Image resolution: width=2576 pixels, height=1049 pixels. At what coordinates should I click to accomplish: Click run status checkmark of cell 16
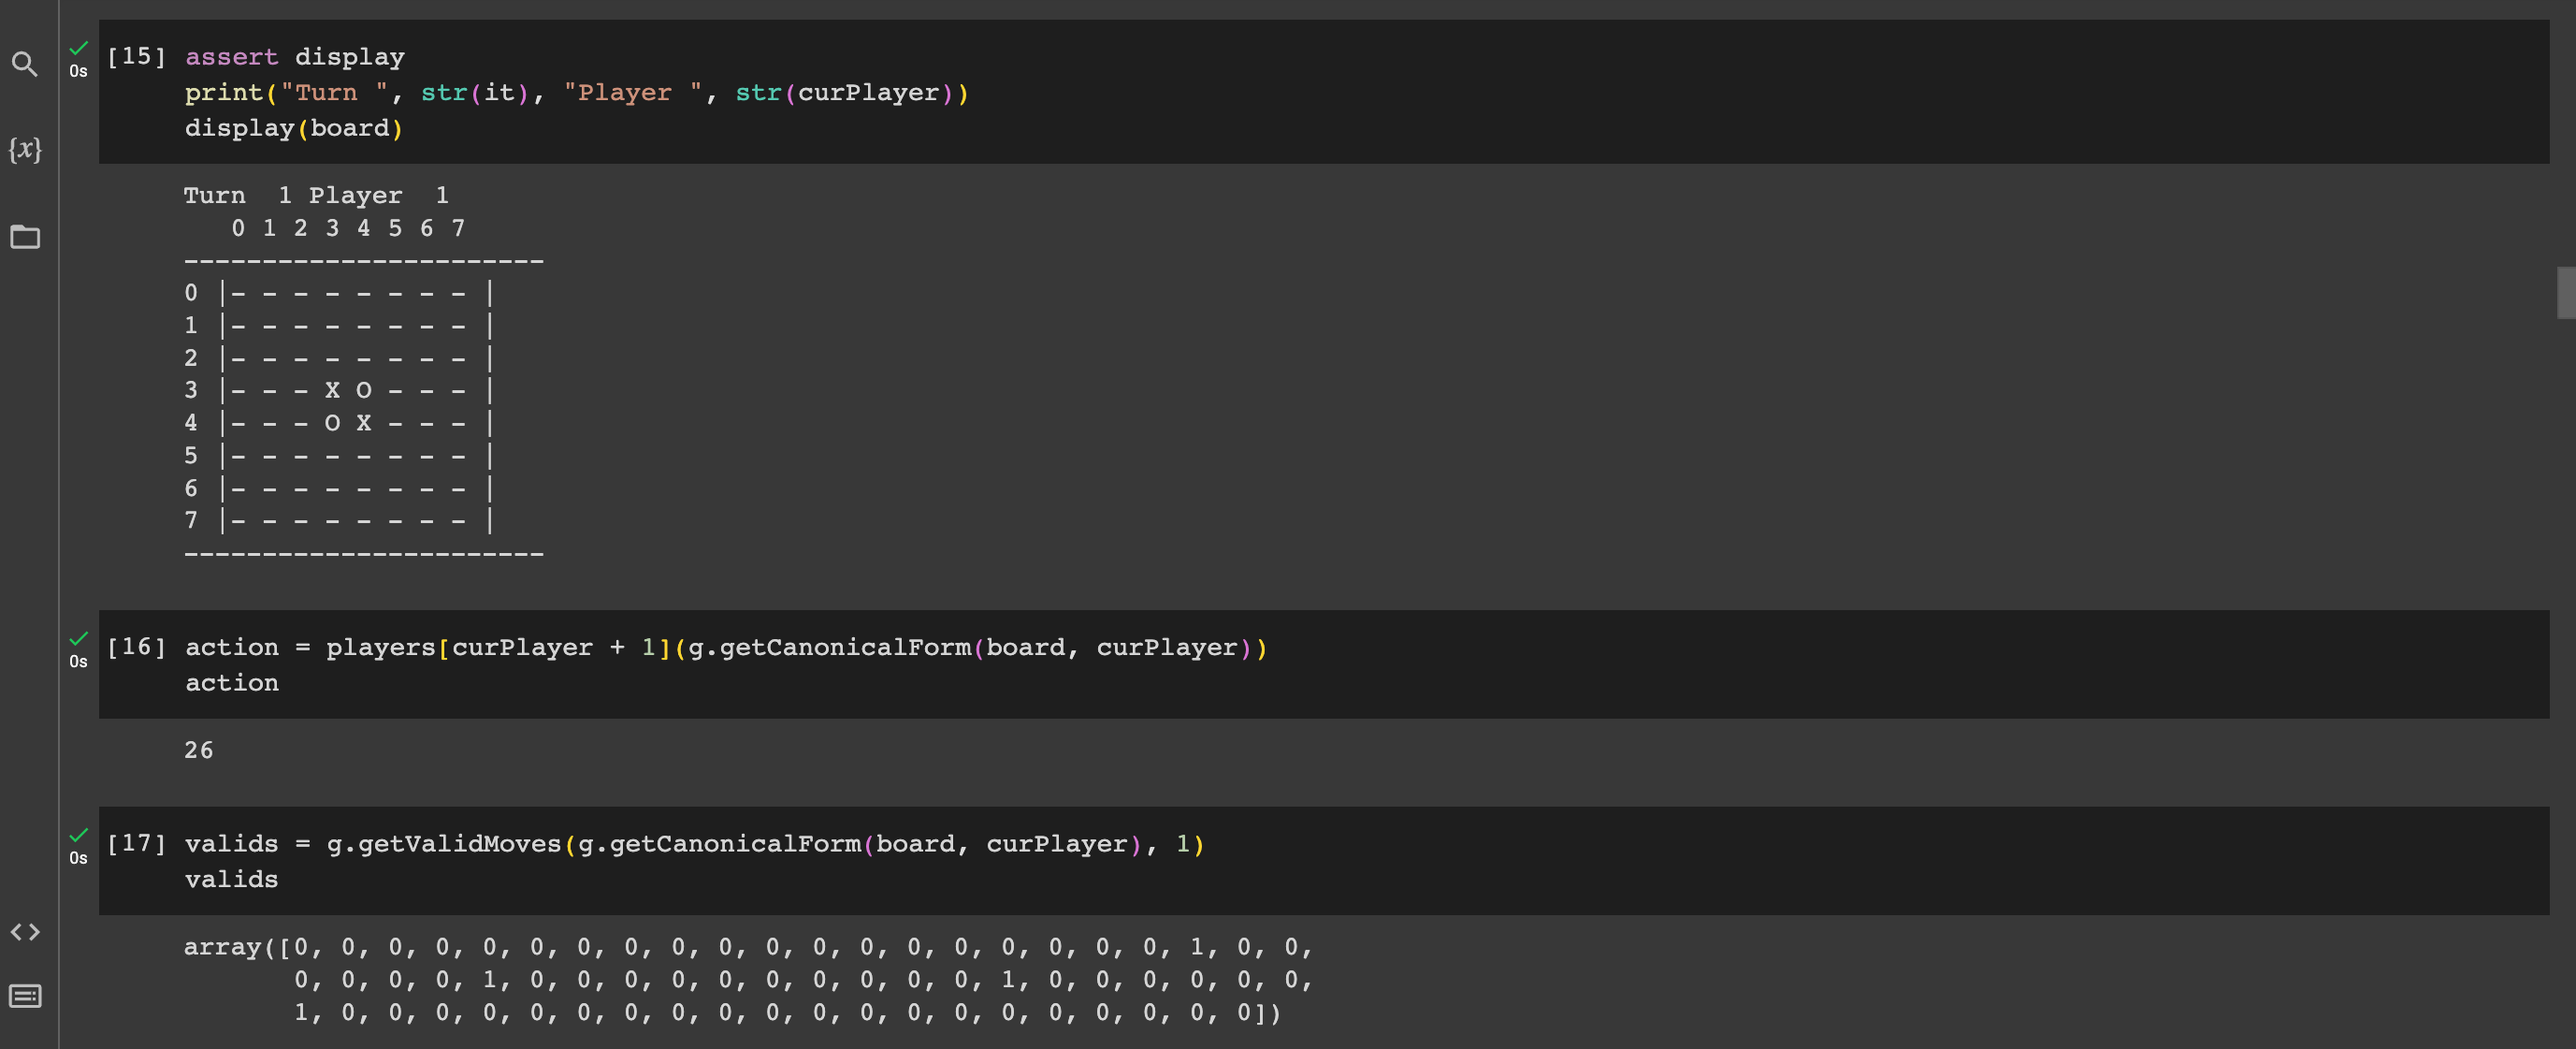pyautogui.click(x=79, y=638)
